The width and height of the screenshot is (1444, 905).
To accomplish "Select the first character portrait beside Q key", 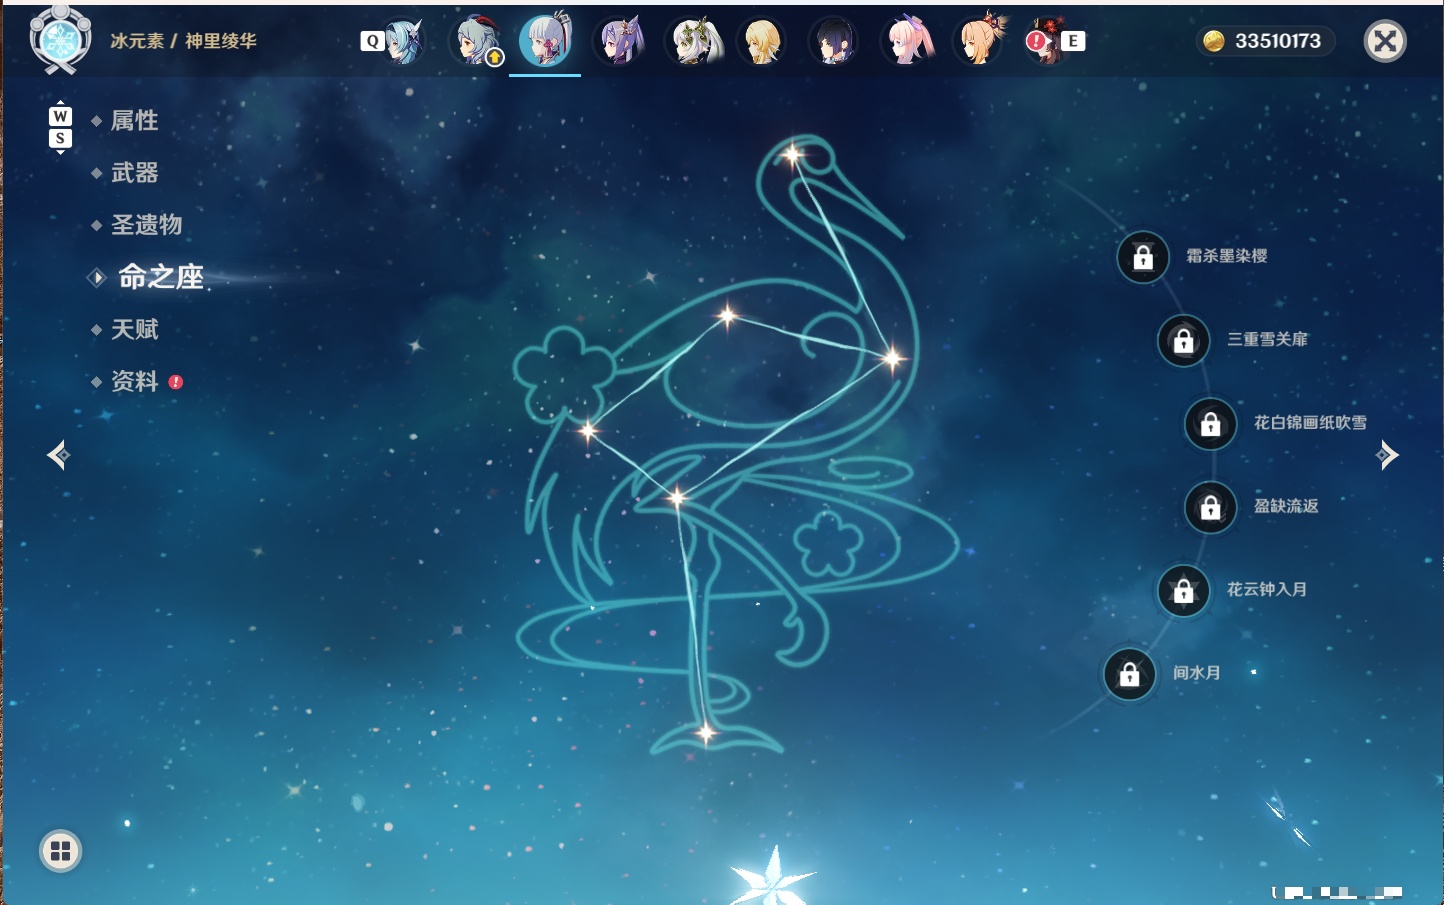I will 403,41.
